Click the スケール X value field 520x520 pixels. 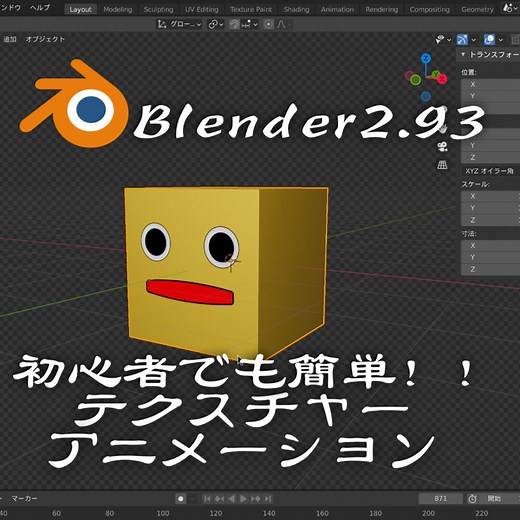(x=490, y=196)
